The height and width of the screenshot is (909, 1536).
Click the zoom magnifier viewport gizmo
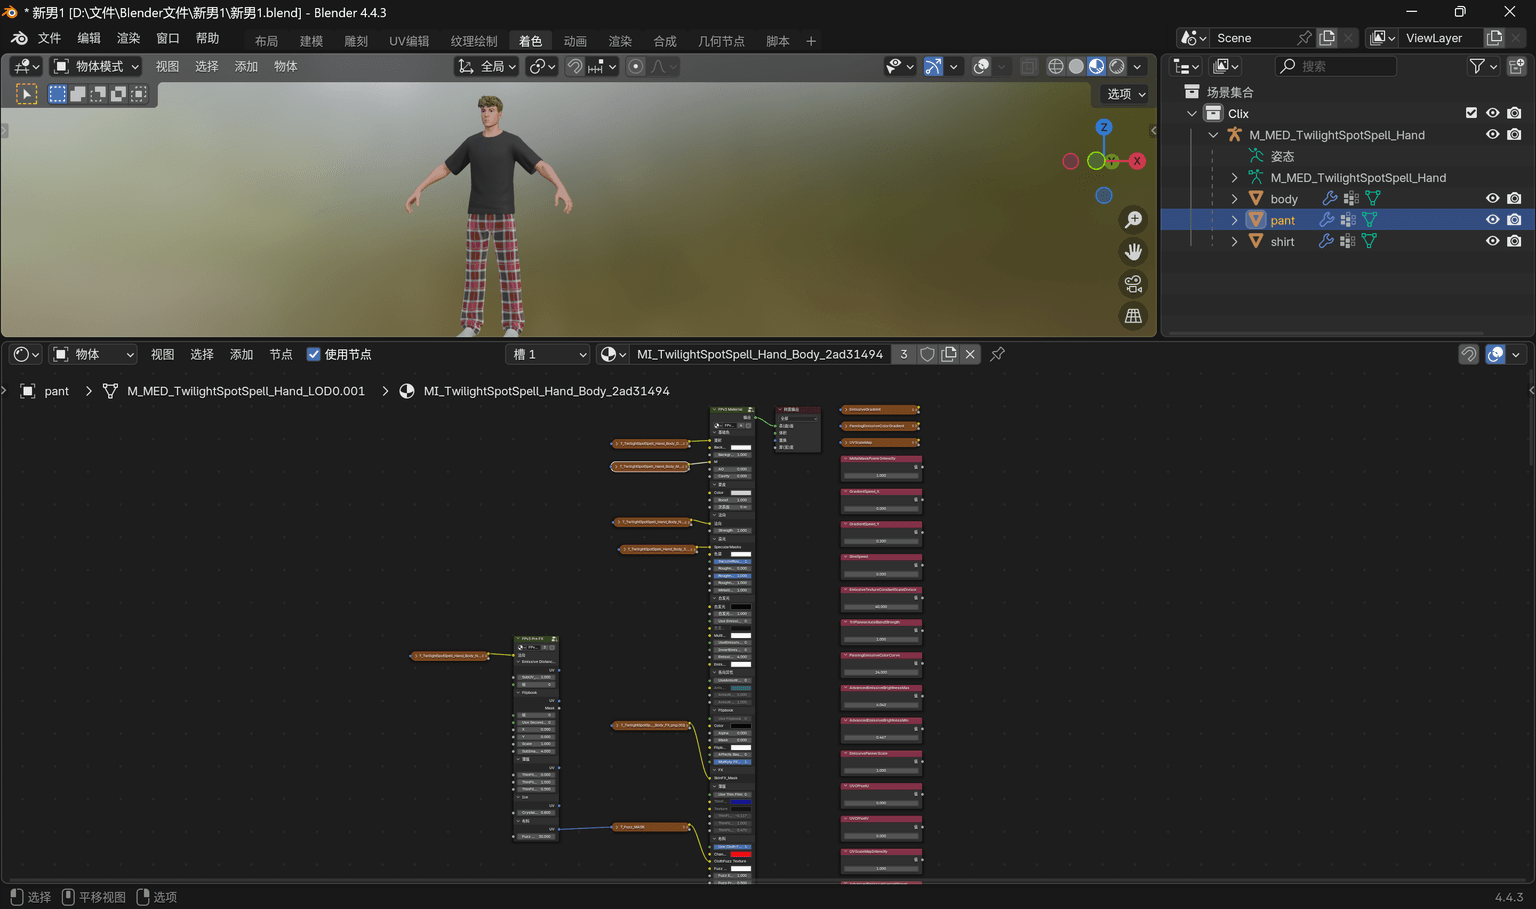(1133, 220)
